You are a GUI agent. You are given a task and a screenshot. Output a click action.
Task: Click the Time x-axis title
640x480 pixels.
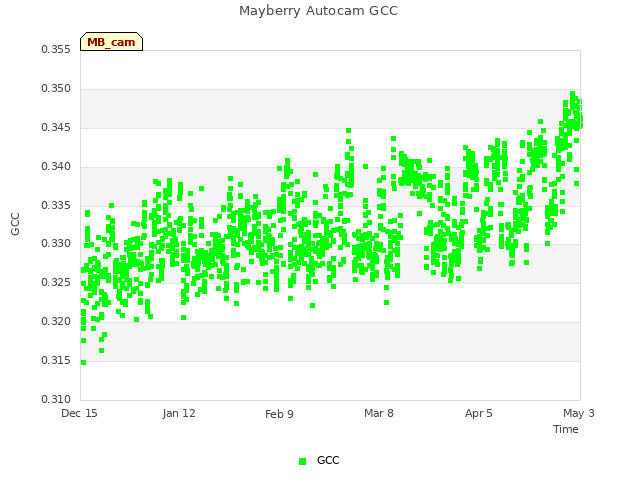tap(565, 429)
